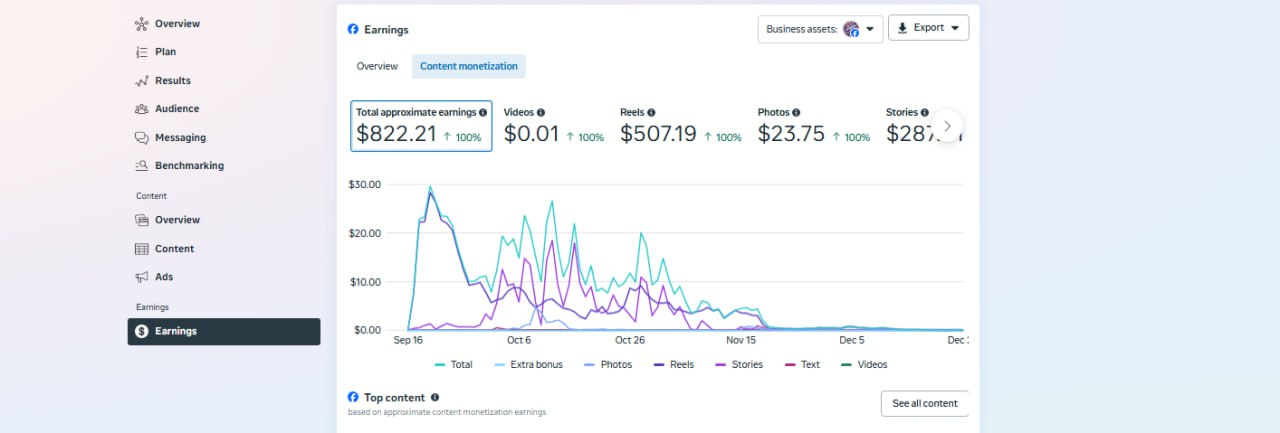Select the Plan checklist icon
The image size is (1280, 433).
[142, 52]
